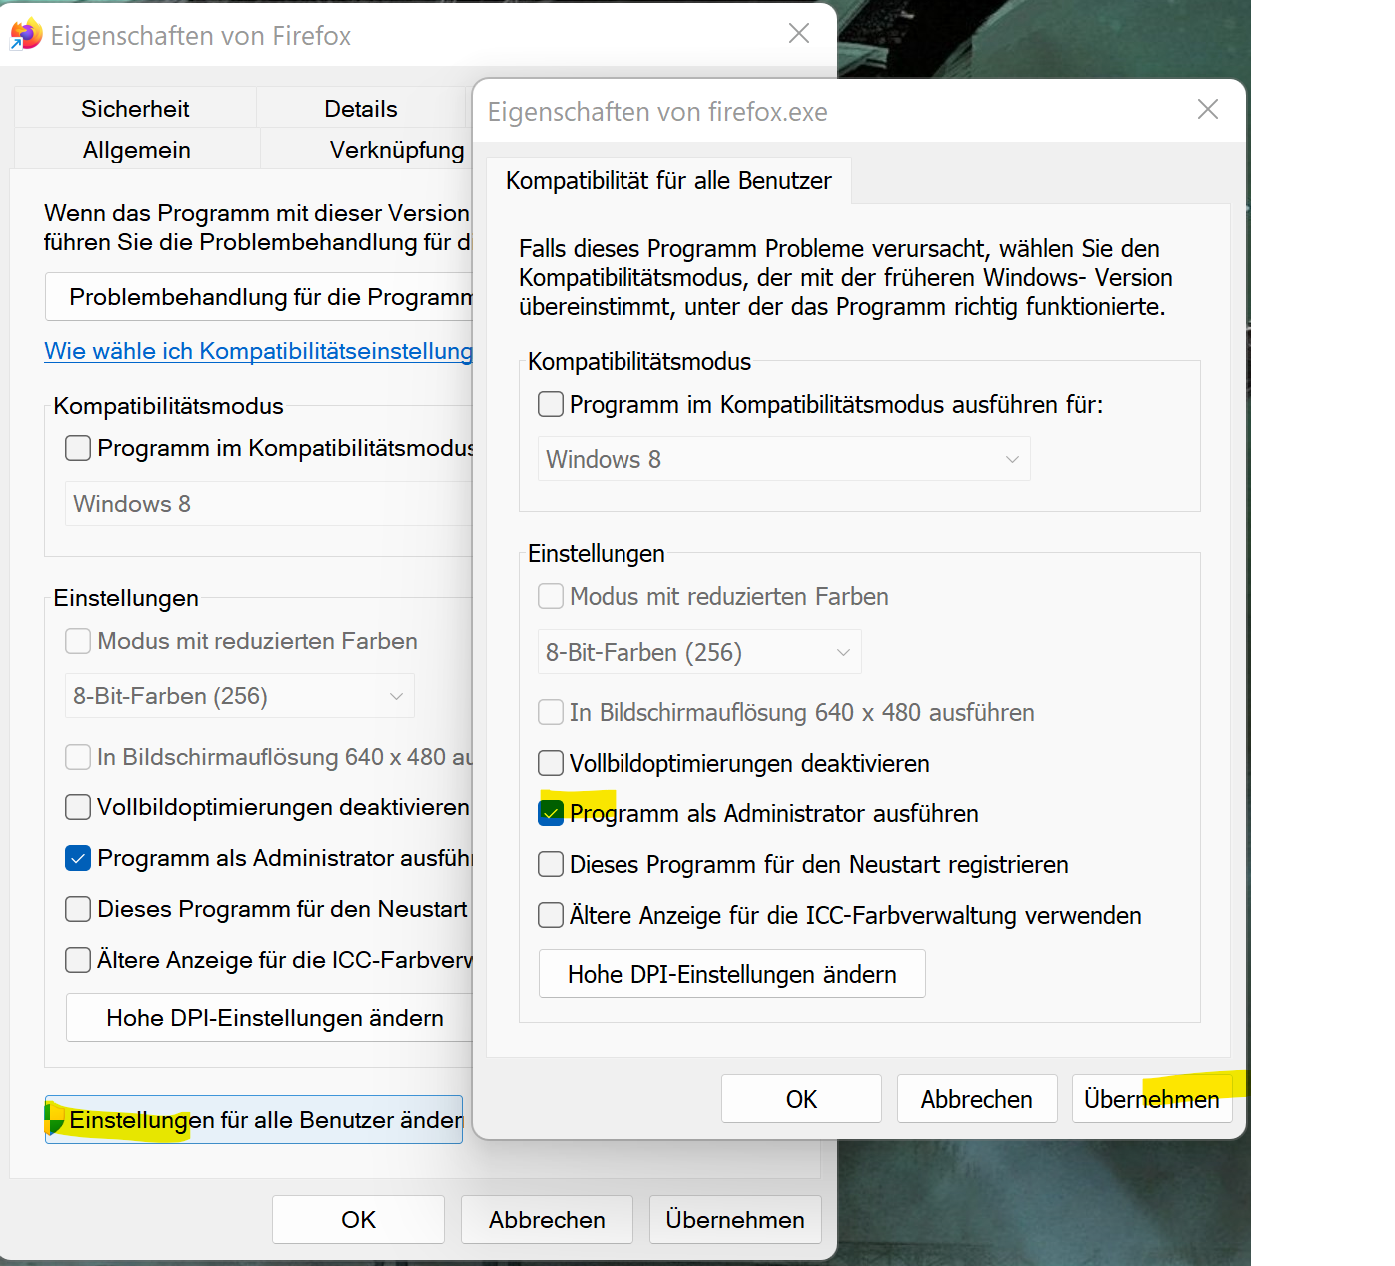
Task: Click the Firefox icon in the title bar
Action: [26, 35]
